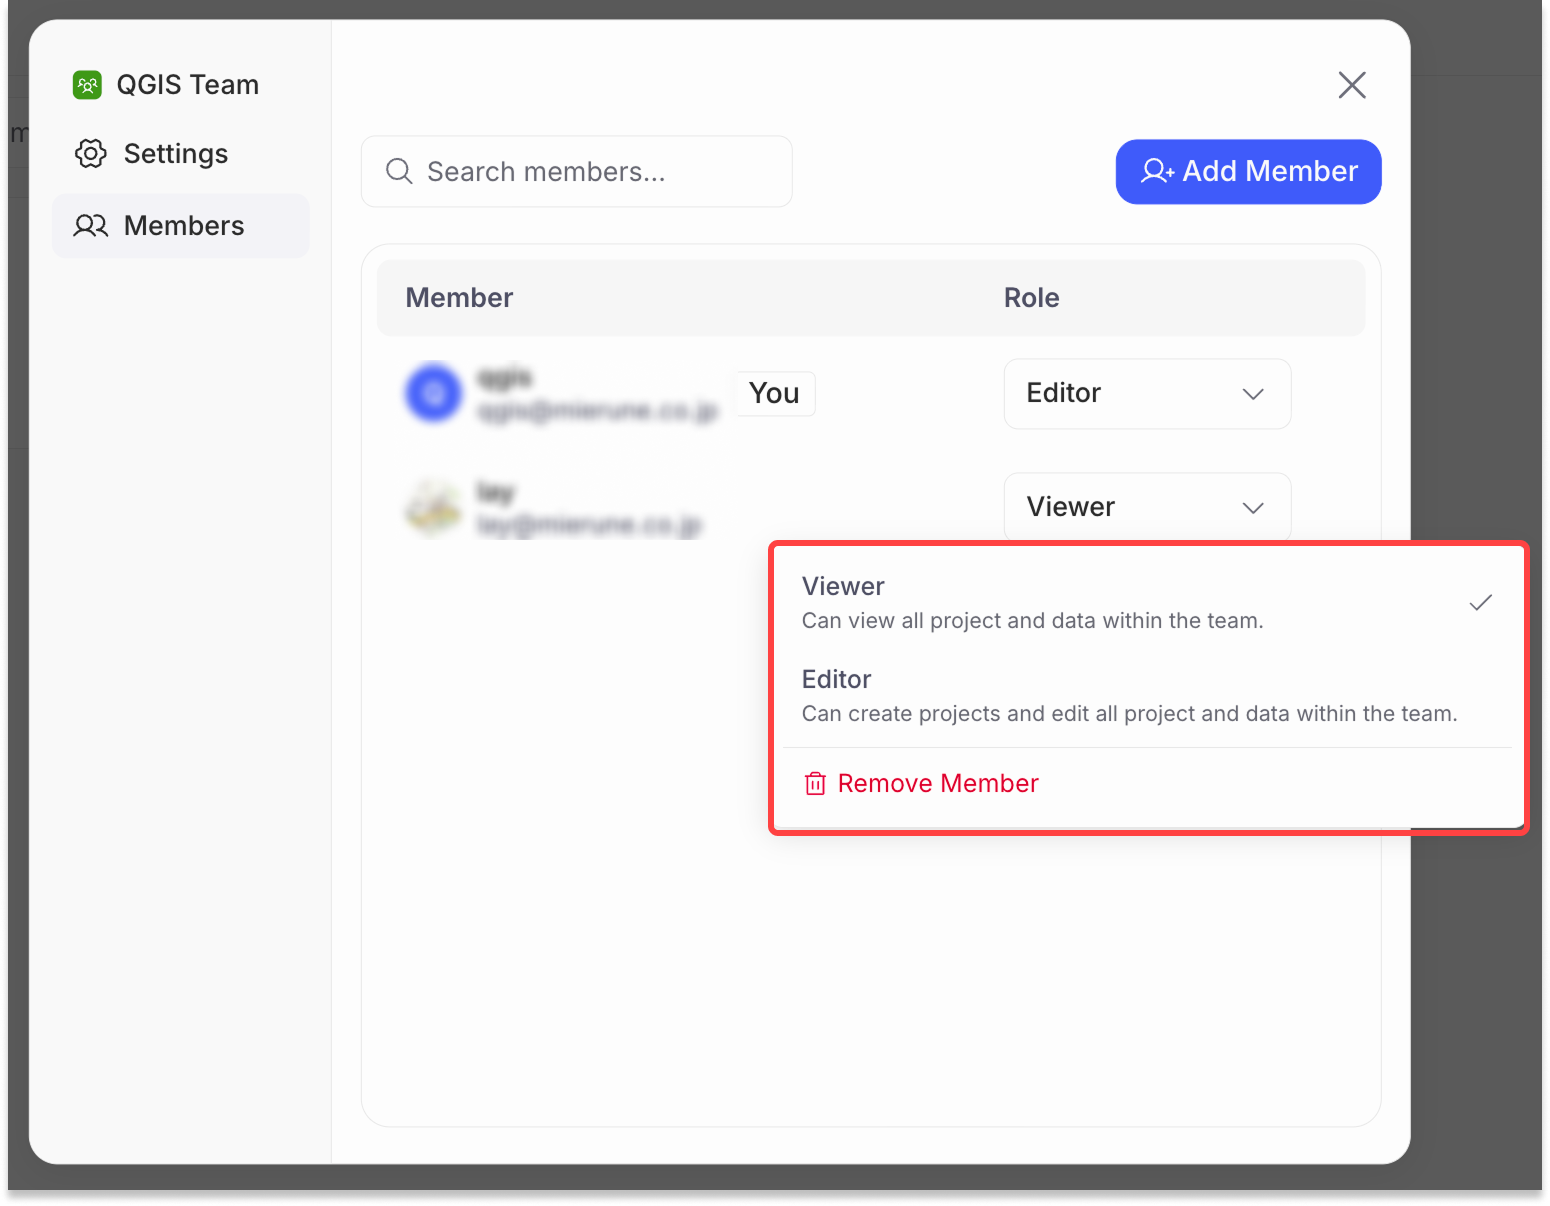Collapse the Viewer role dropdown
This screenshot has width=1550, height=1206.
[x=1146, y=507]
